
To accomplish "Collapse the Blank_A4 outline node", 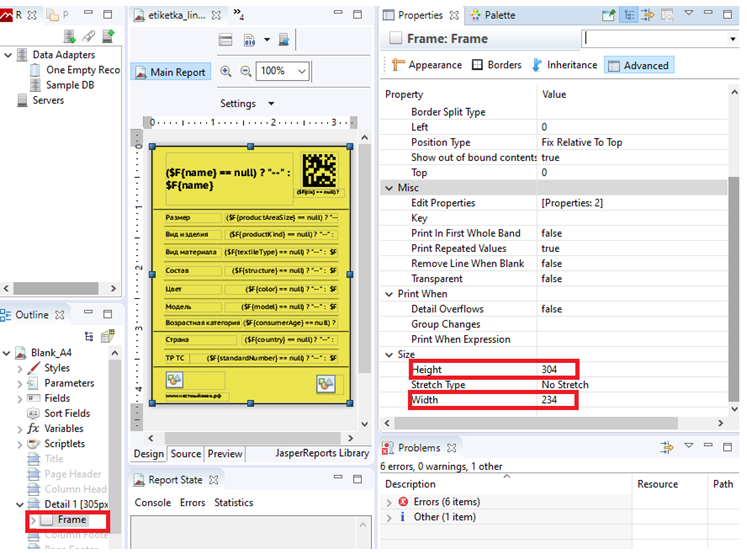I will [6, 353].
